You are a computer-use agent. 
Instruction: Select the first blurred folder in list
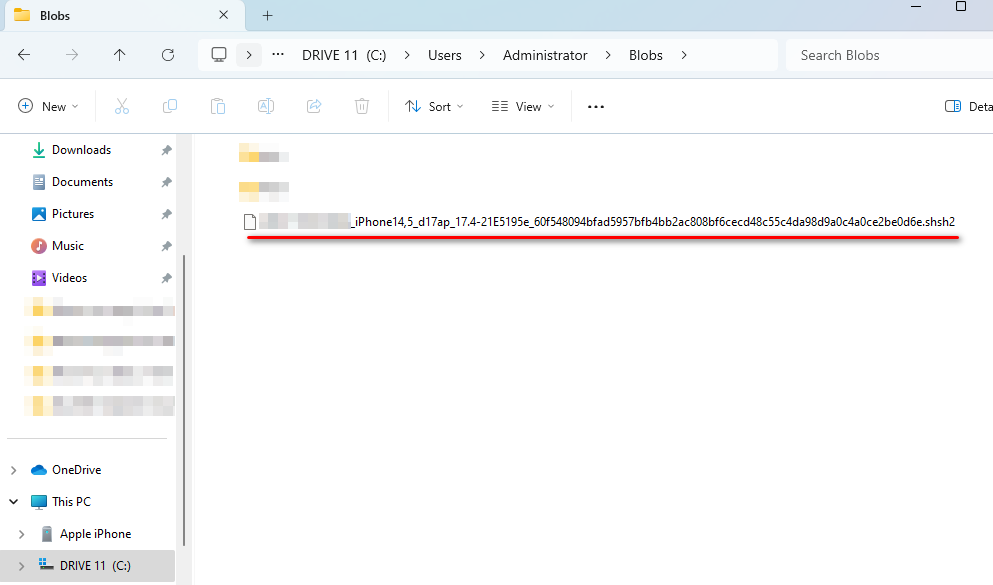tap(263, 153)
